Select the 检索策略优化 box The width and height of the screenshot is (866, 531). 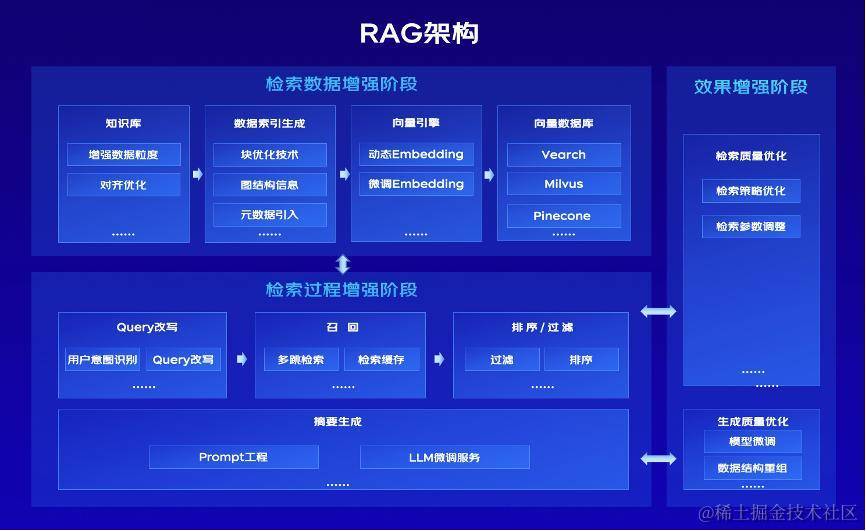pos(751,191)
